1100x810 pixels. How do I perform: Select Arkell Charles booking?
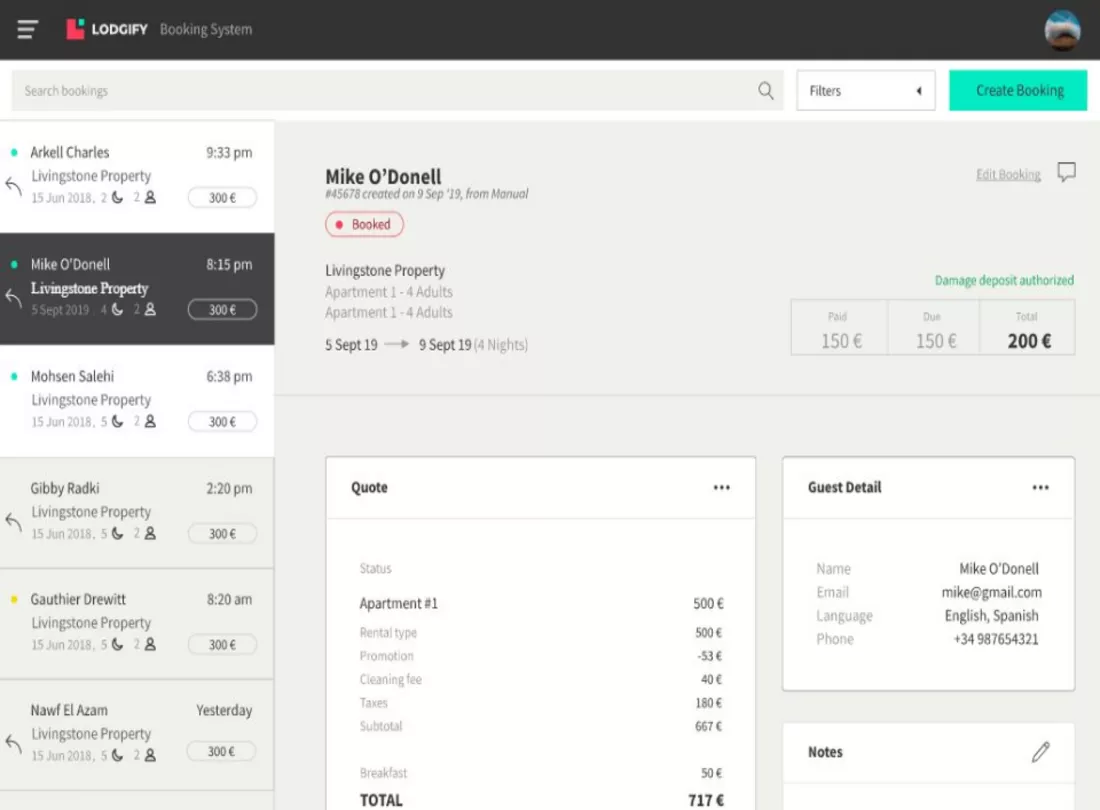pyautogui.click(x=137, y=177)
